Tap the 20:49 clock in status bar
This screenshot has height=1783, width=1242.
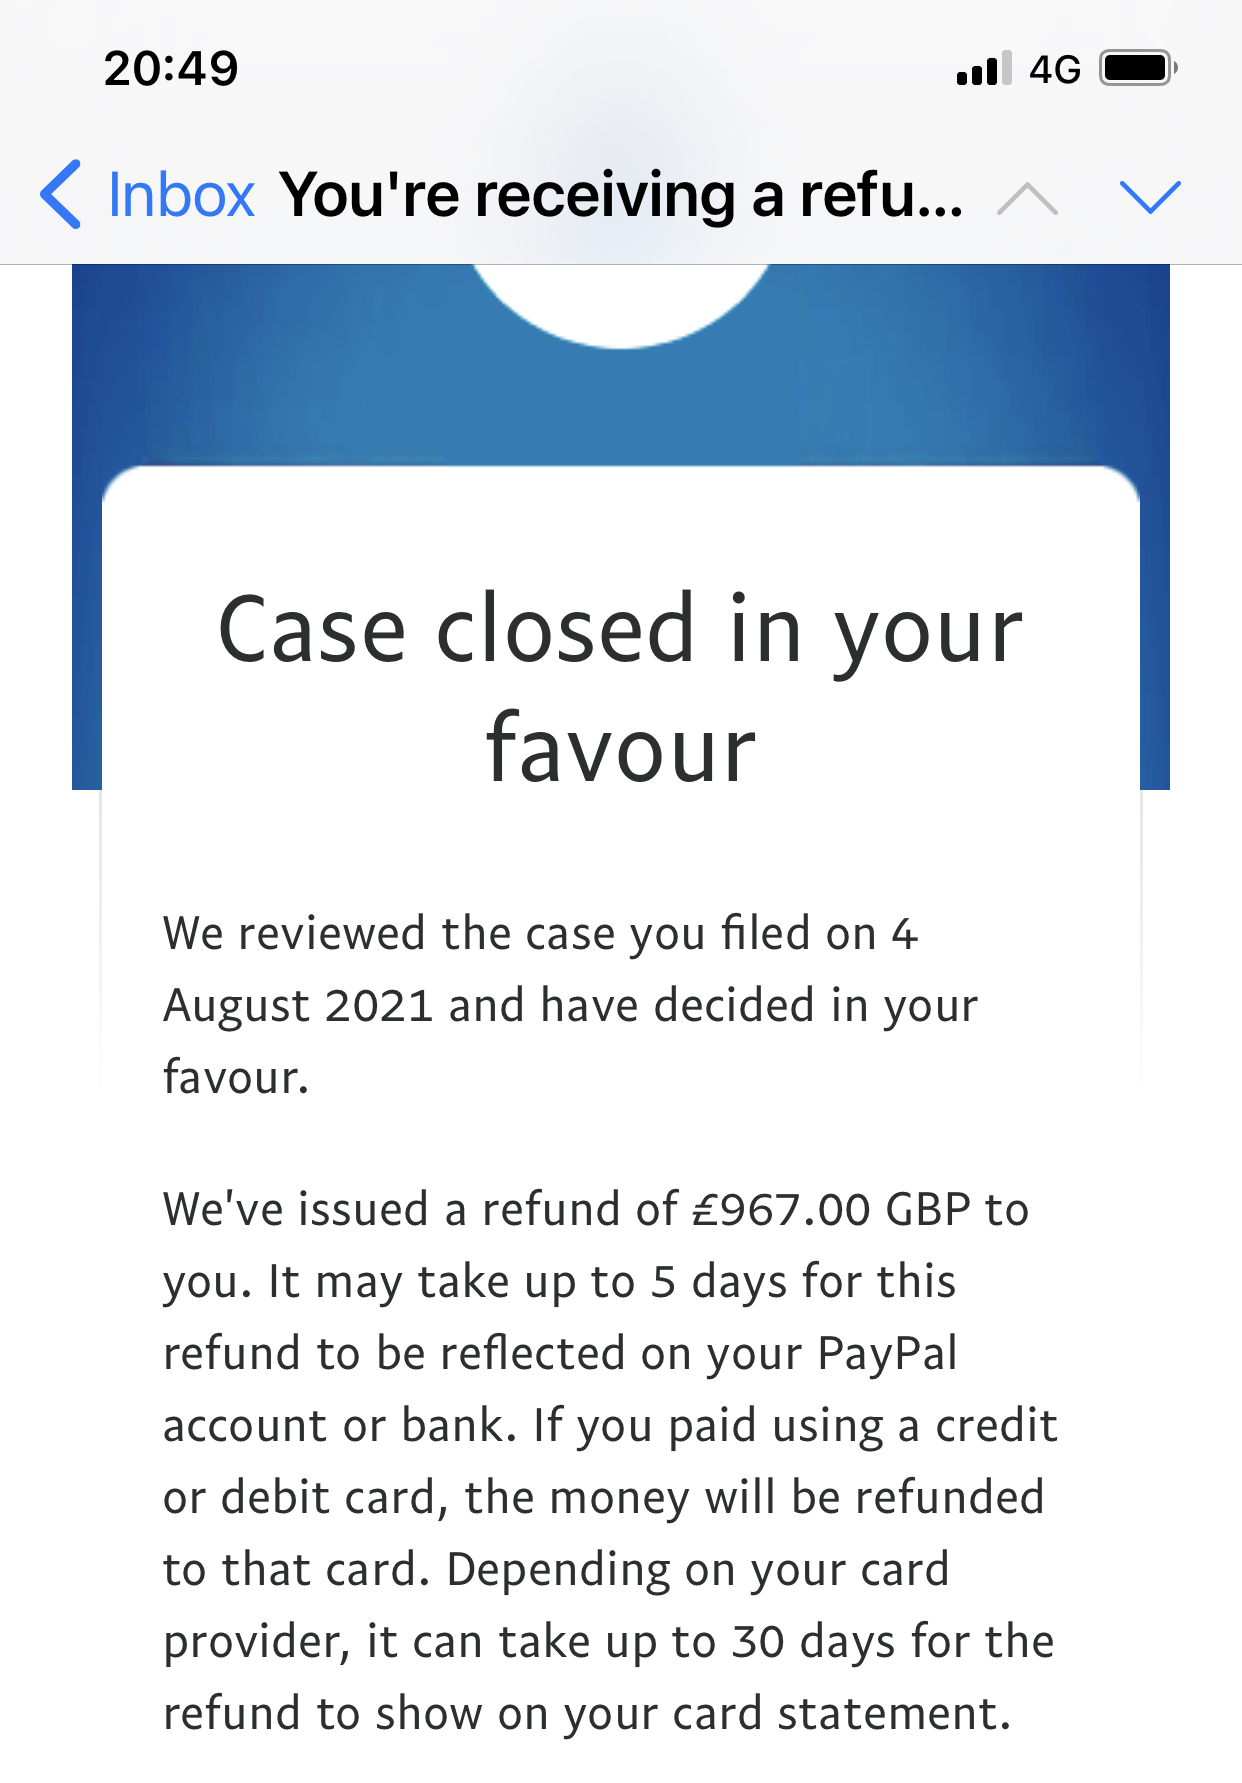pyautogui.click(x=171, y=69)
